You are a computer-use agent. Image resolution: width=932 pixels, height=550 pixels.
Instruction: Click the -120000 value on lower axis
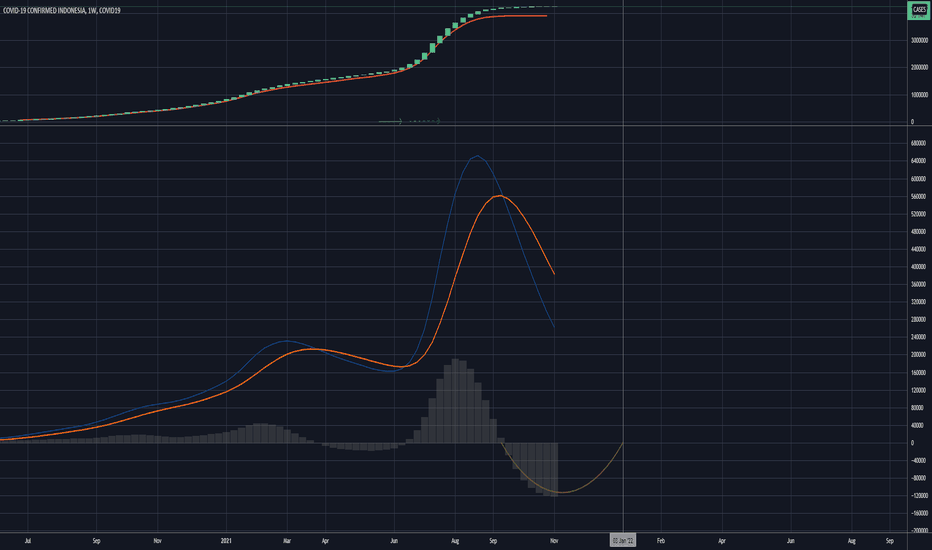point(918,495)
